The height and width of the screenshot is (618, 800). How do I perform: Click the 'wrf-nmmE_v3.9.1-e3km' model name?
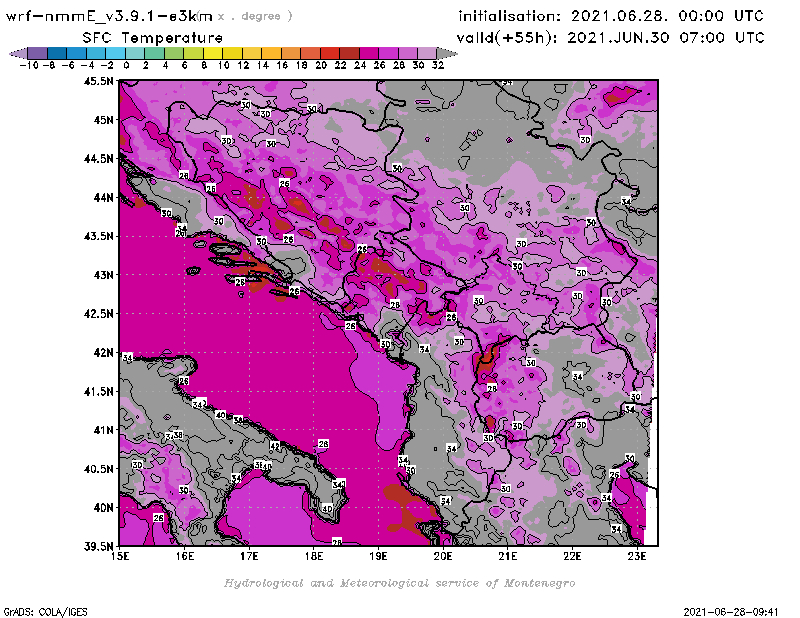[x=109, y=16]
